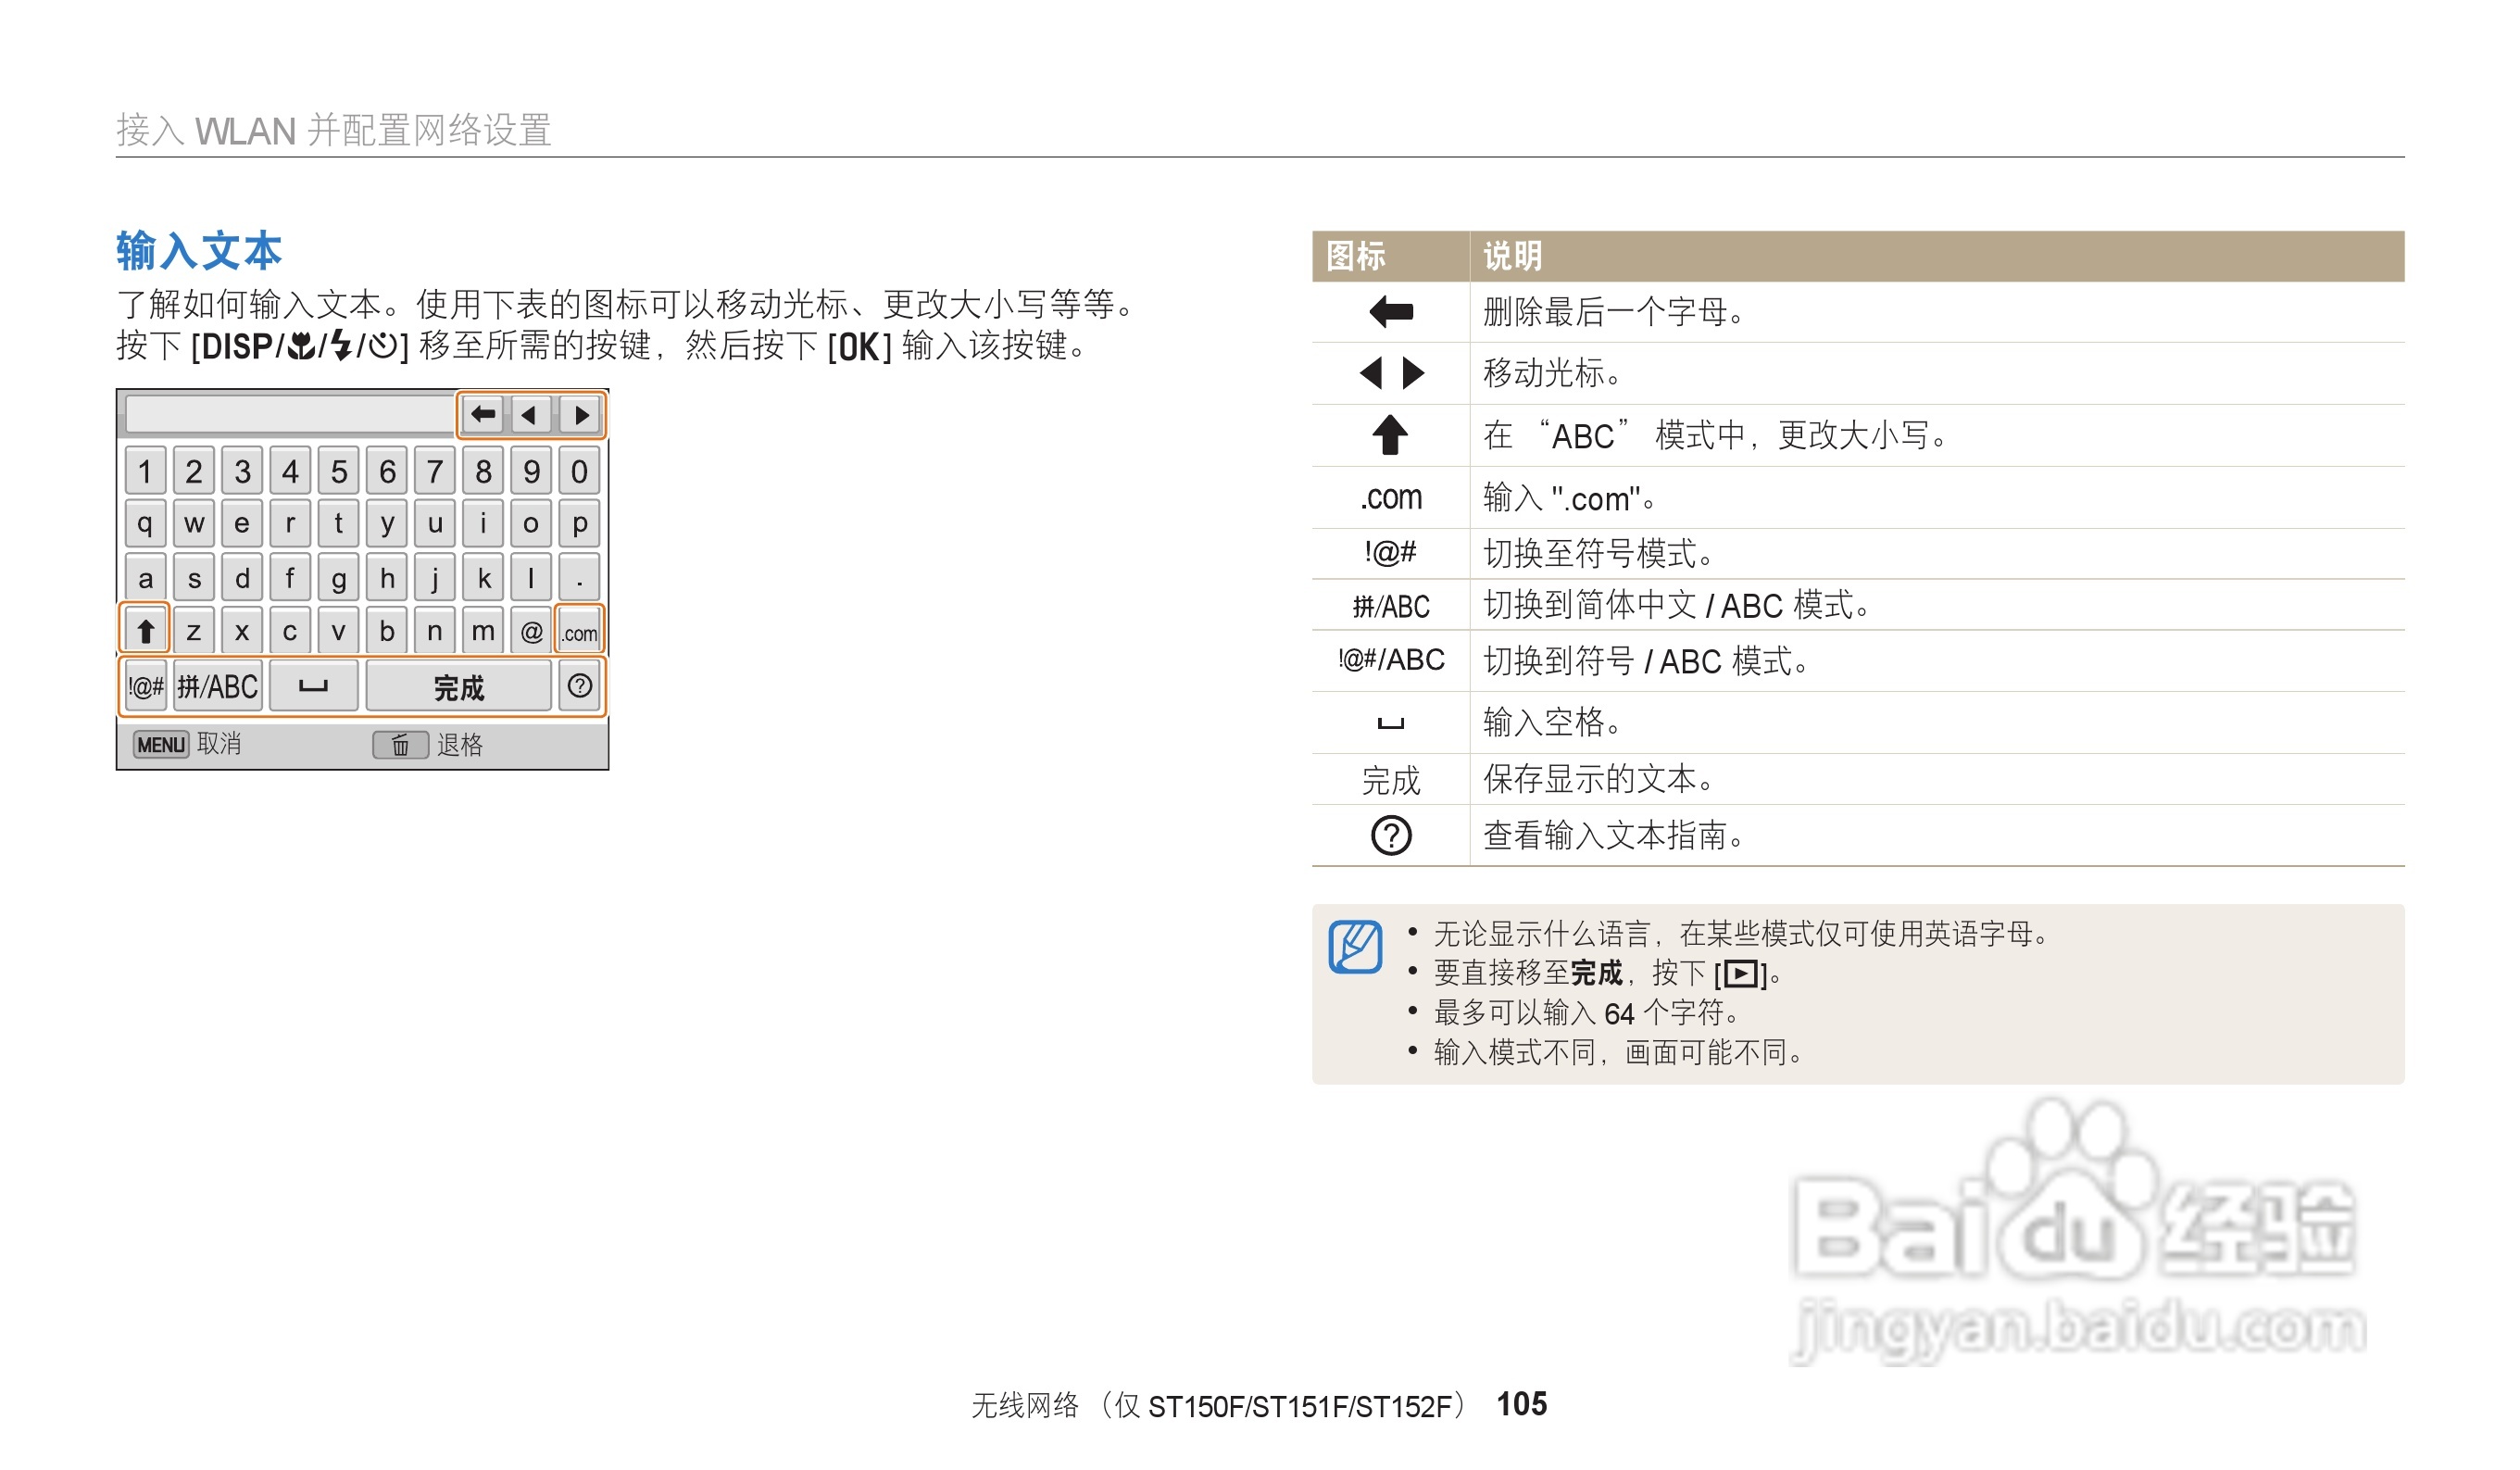Click MENU cancel button
Screen dimensions: 2520x1470
click(161, 745)
